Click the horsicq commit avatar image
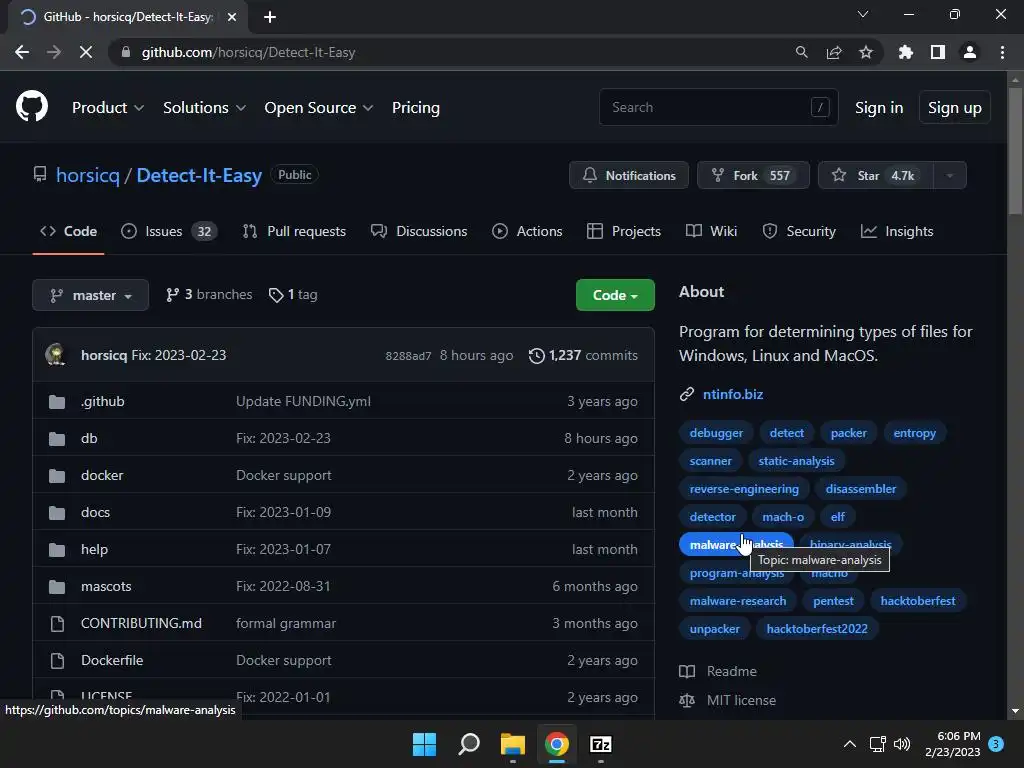Image resolution: width=1024 pixels, height=768 pixels. click(56, 355)
